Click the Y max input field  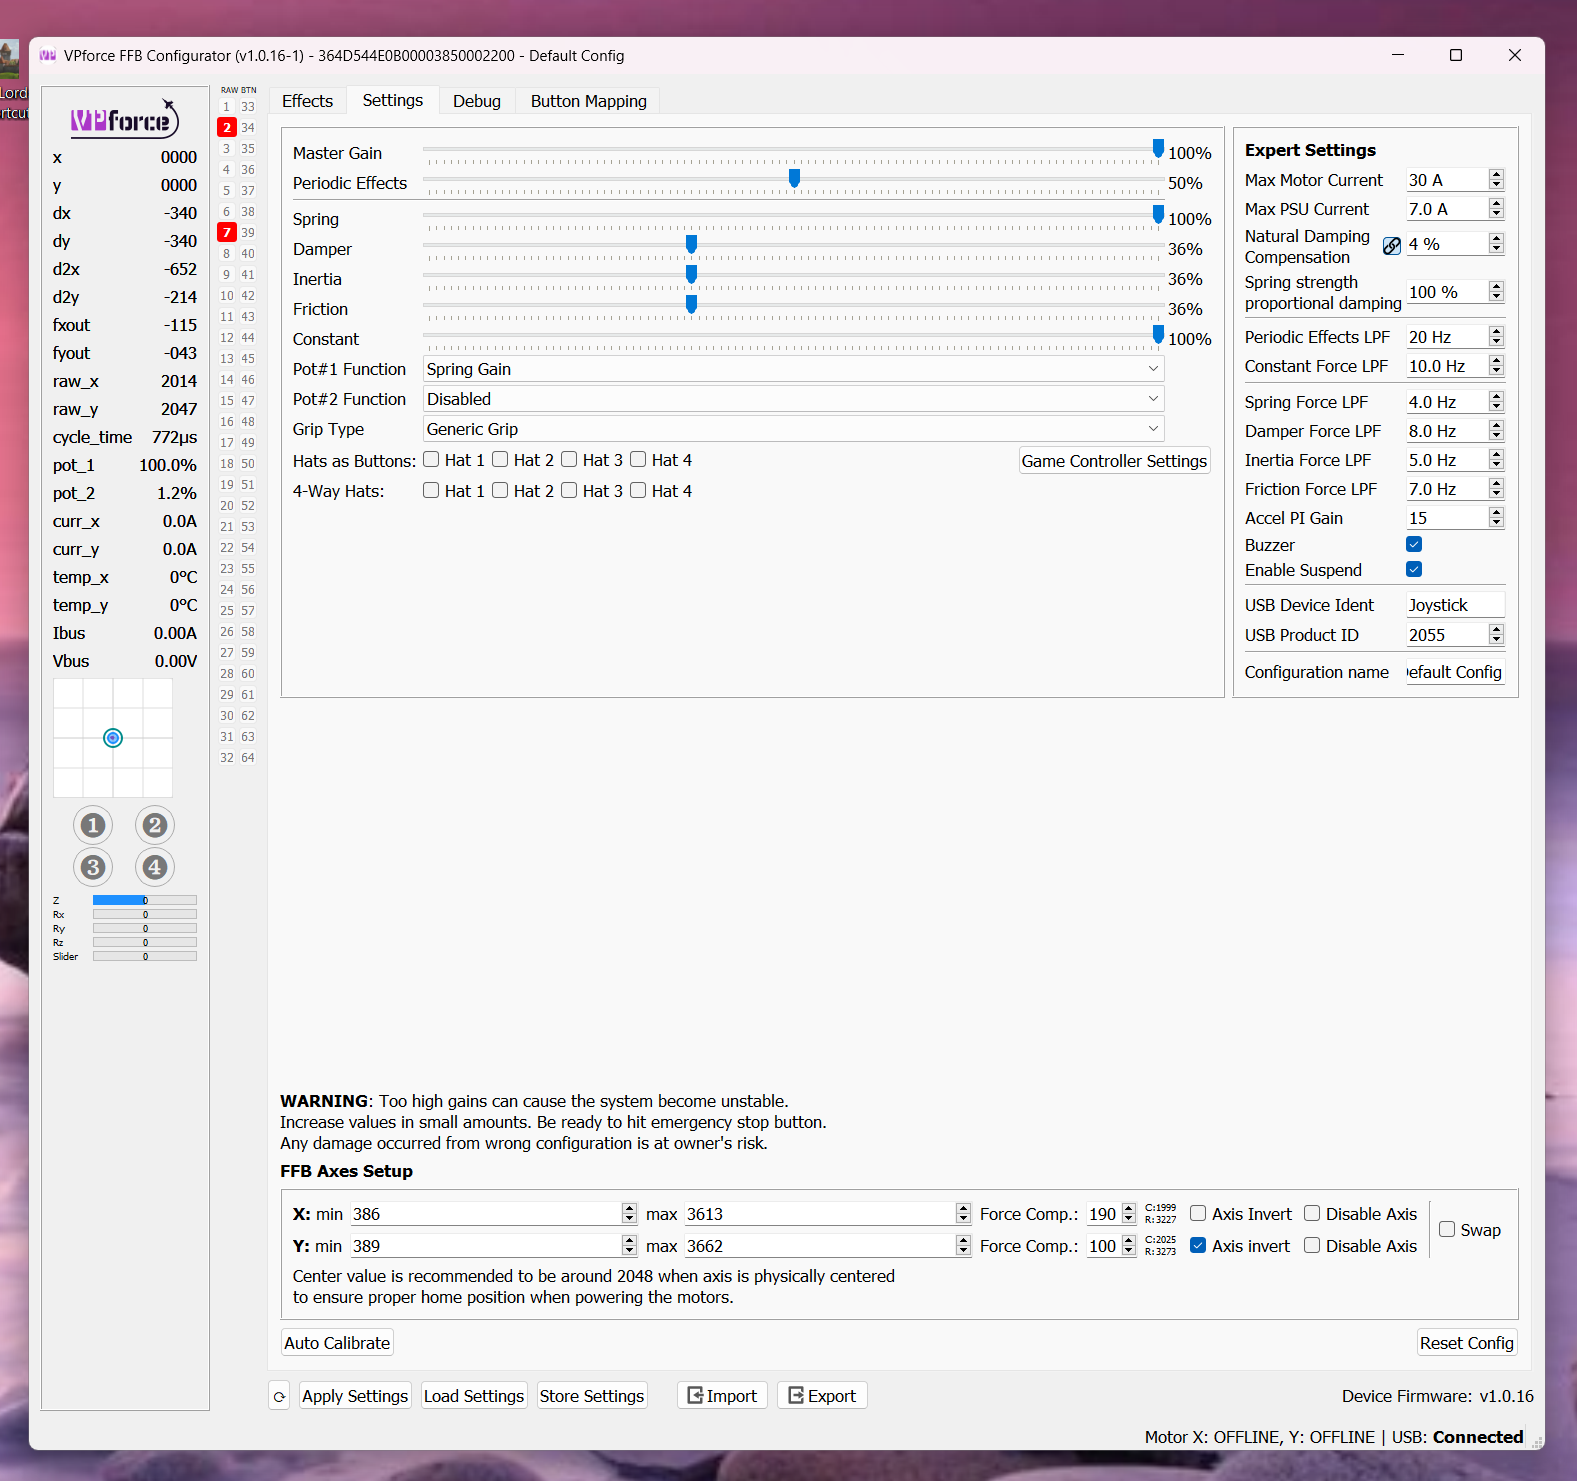(820, 1246)
